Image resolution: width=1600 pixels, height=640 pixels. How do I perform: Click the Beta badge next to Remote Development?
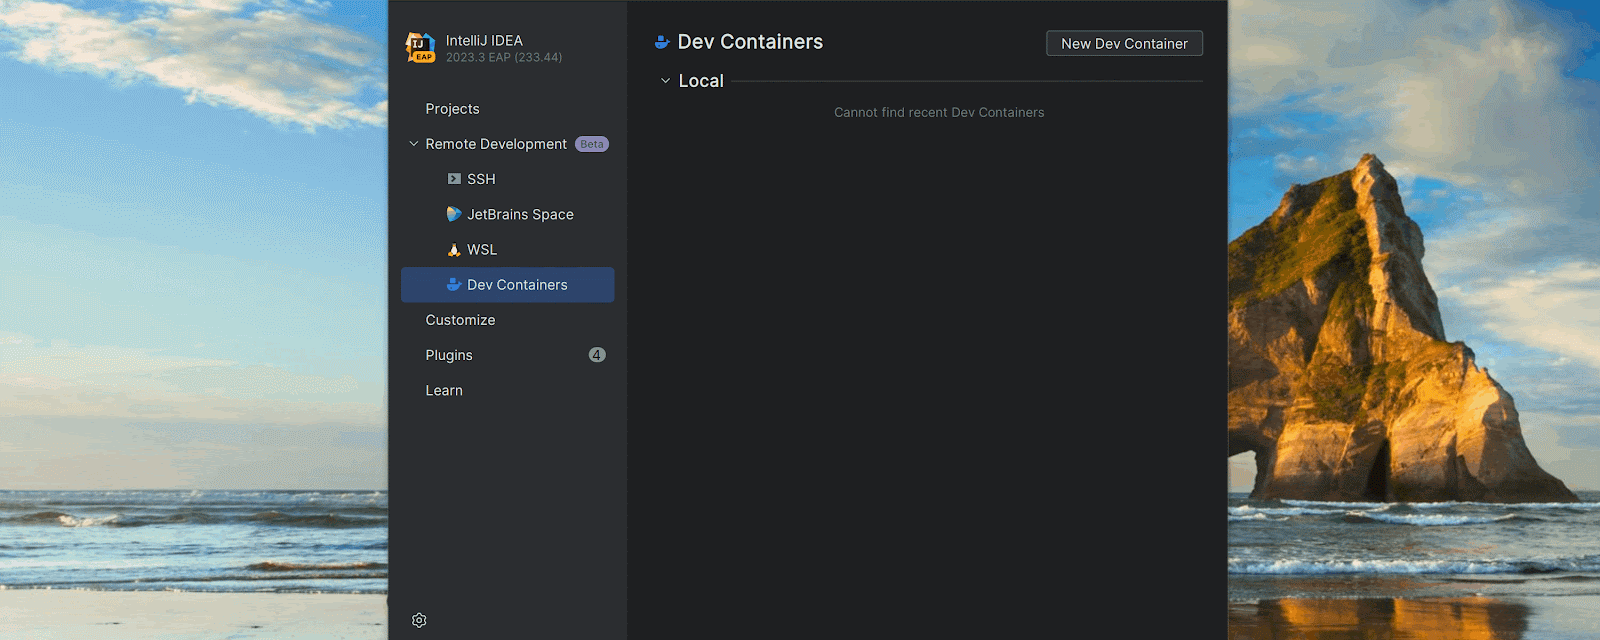(592, 144)
